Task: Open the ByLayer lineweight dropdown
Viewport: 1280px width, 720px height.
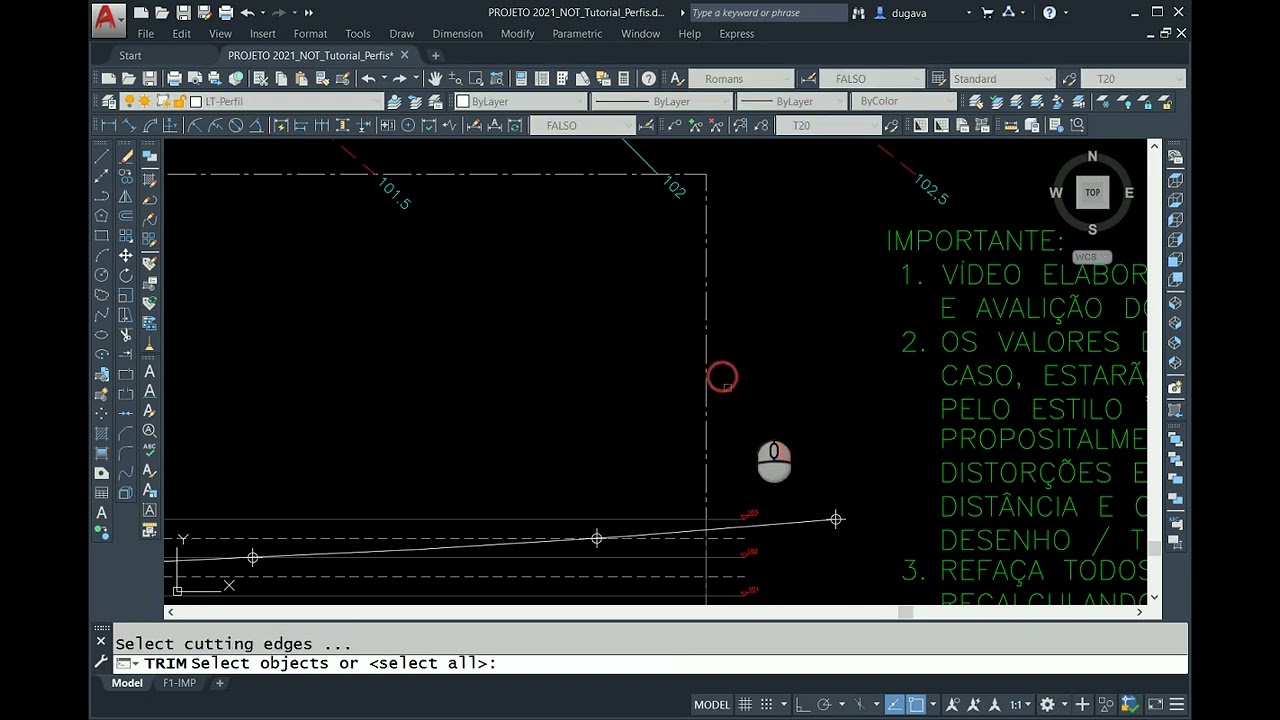Action: pos(791,101)
